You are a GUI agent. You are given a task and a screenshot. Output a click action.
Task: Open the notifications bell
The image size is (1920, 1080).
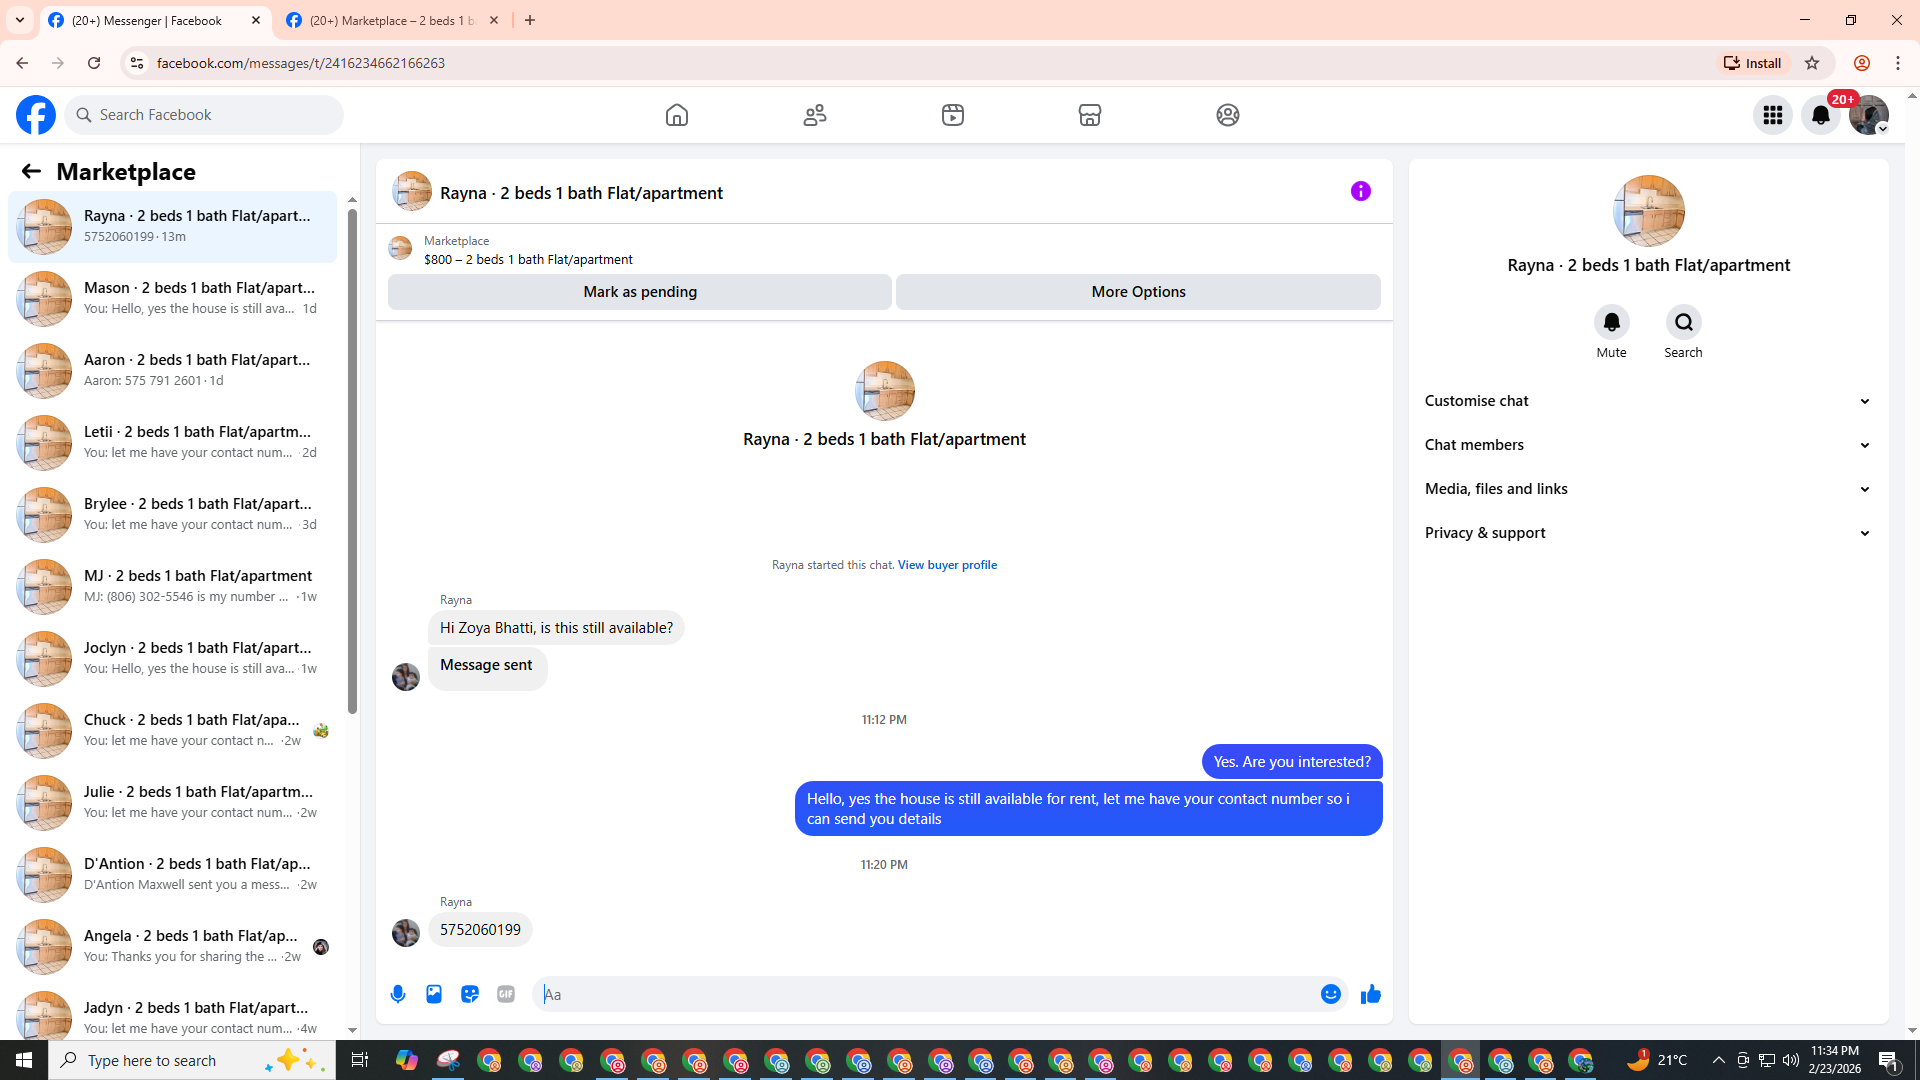(x=1820, y=115)
